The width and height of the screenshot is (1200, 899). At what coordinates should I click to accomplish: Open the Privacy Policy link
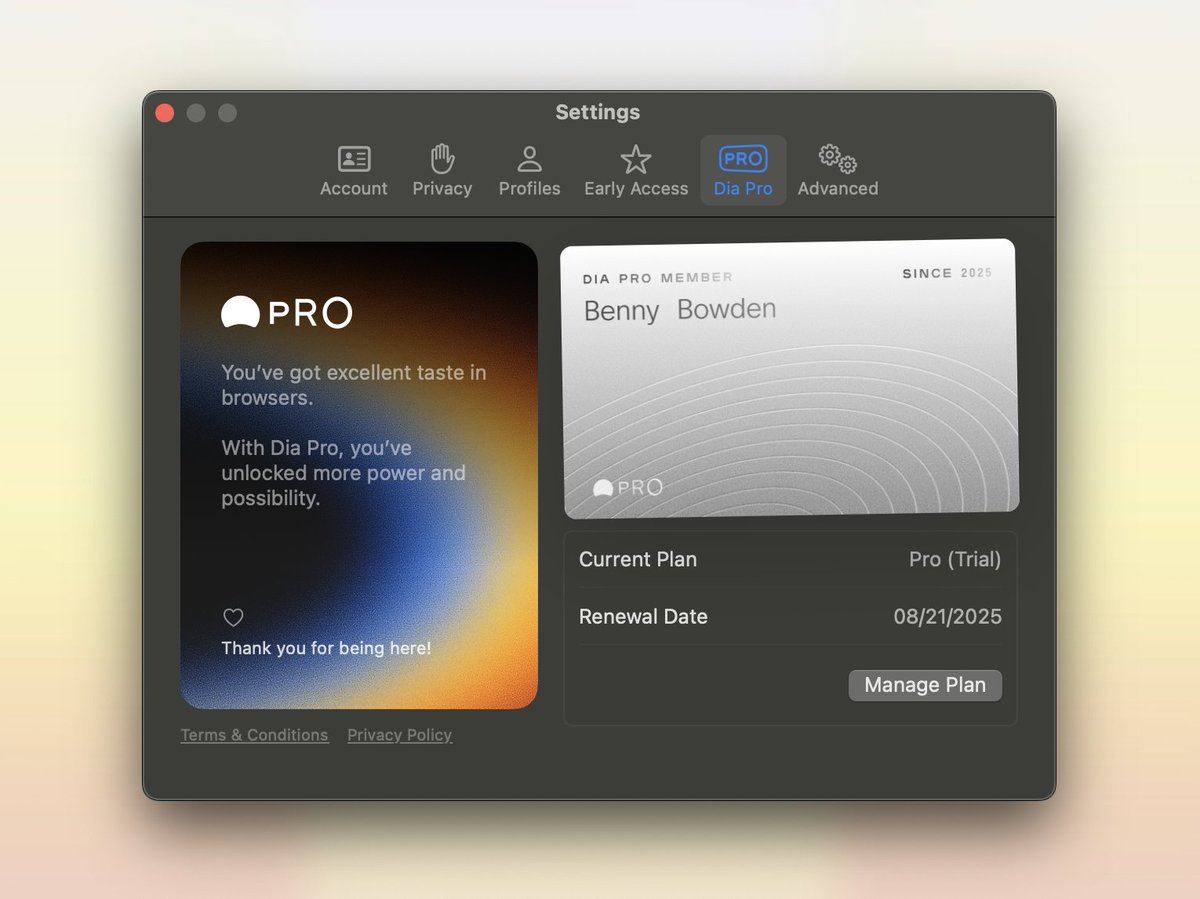(x=399, y=735)
